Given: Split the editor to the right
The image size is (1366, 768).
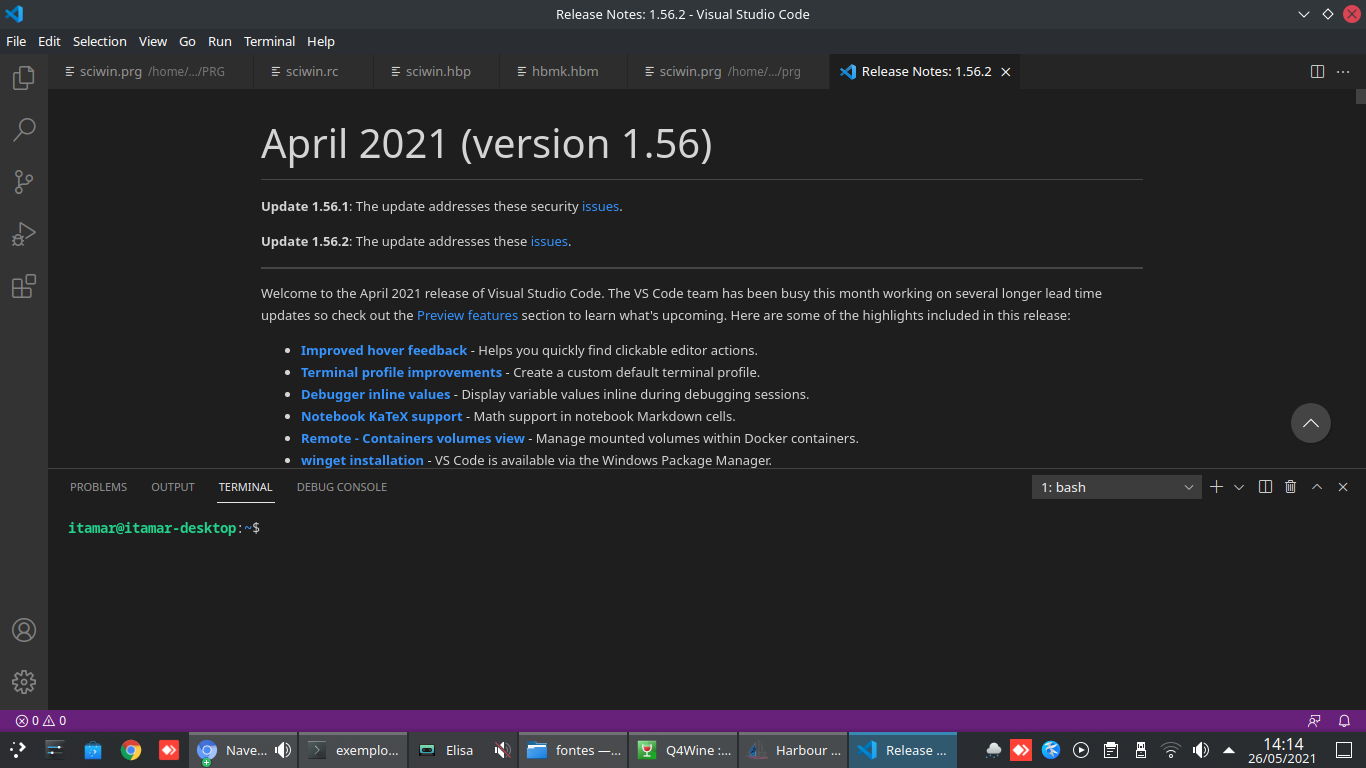Looking at the screenshot, I should 1317,72.
